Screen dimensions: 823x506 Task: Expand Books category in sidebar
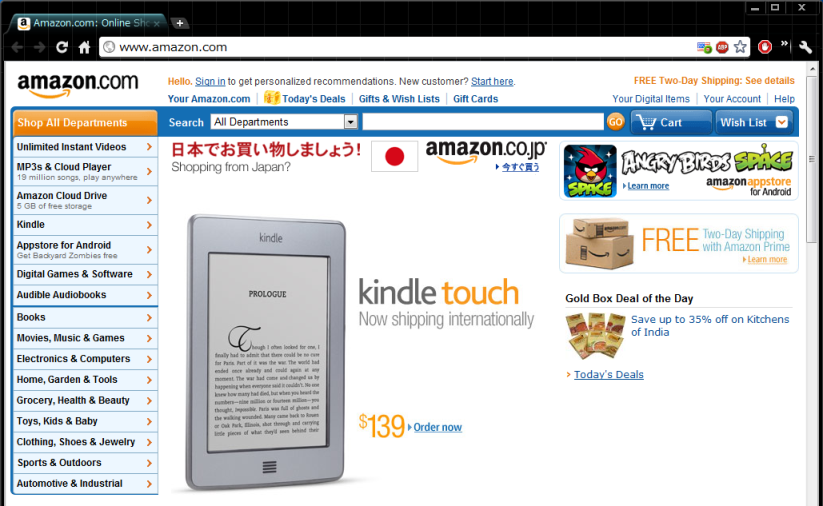[x=85, y=318]
